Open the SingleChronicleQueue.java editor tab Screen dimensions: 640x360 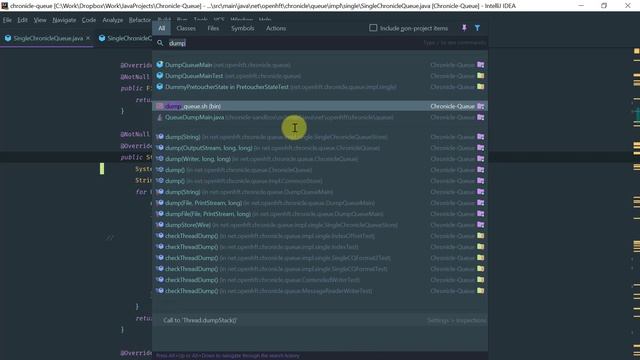[47, 38]
